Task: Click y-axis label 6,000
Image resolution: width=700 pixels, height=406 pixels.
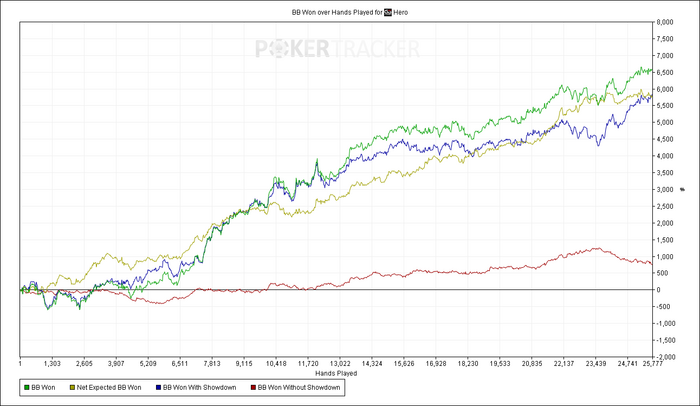Action: 665,89
